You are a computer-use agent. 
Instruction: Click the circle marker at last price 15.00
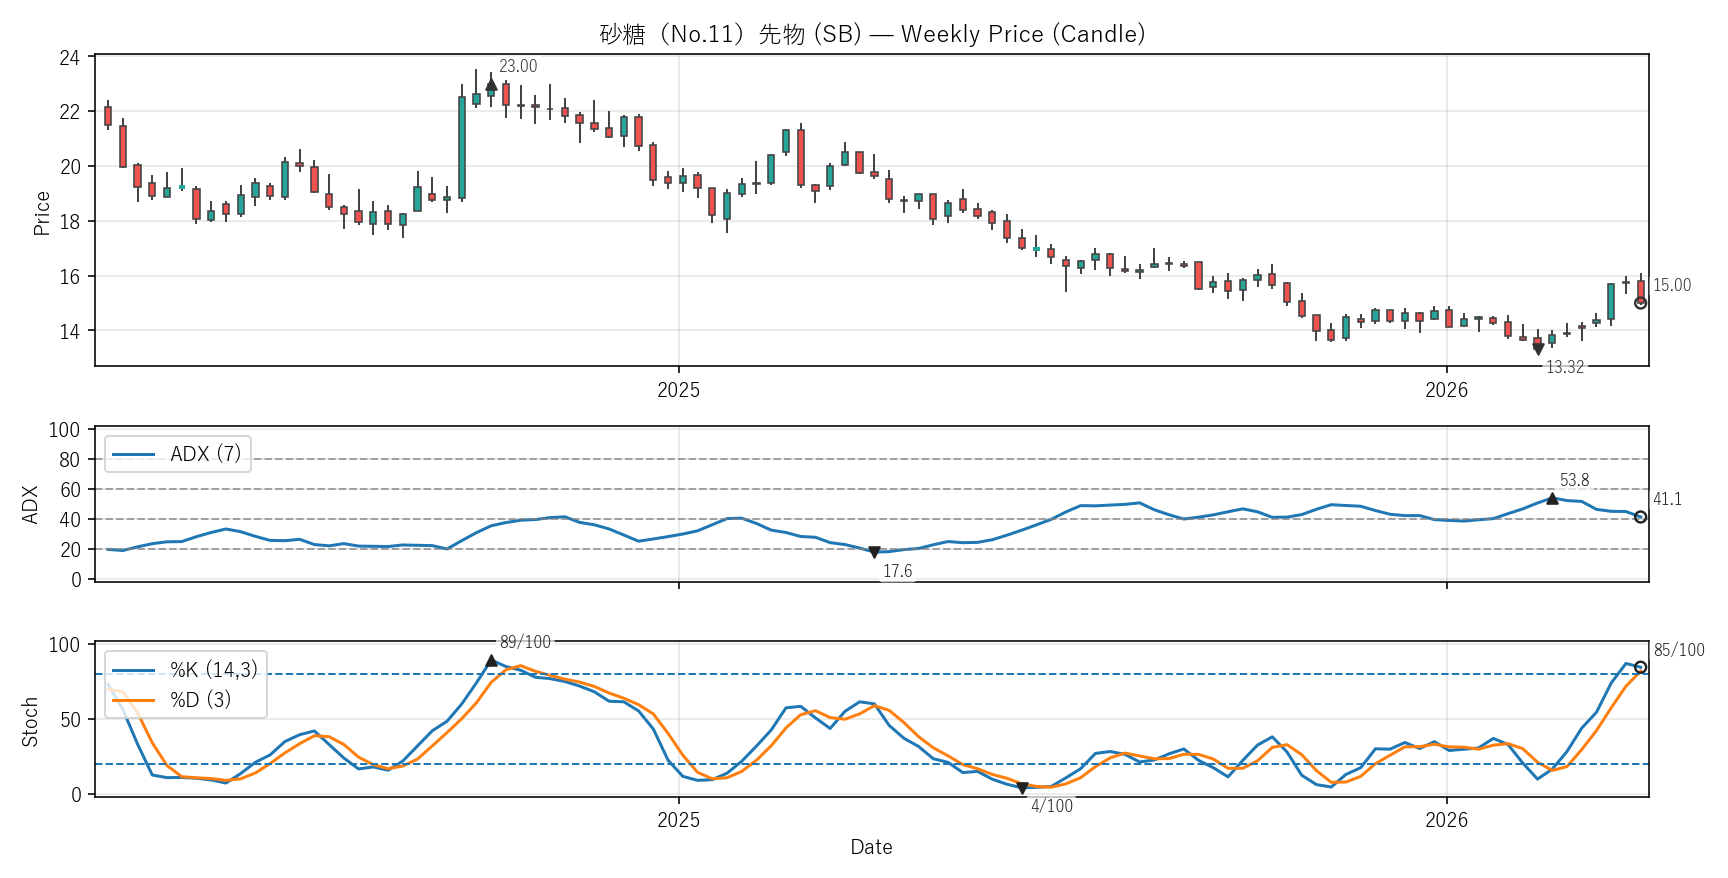point(1640,303)
